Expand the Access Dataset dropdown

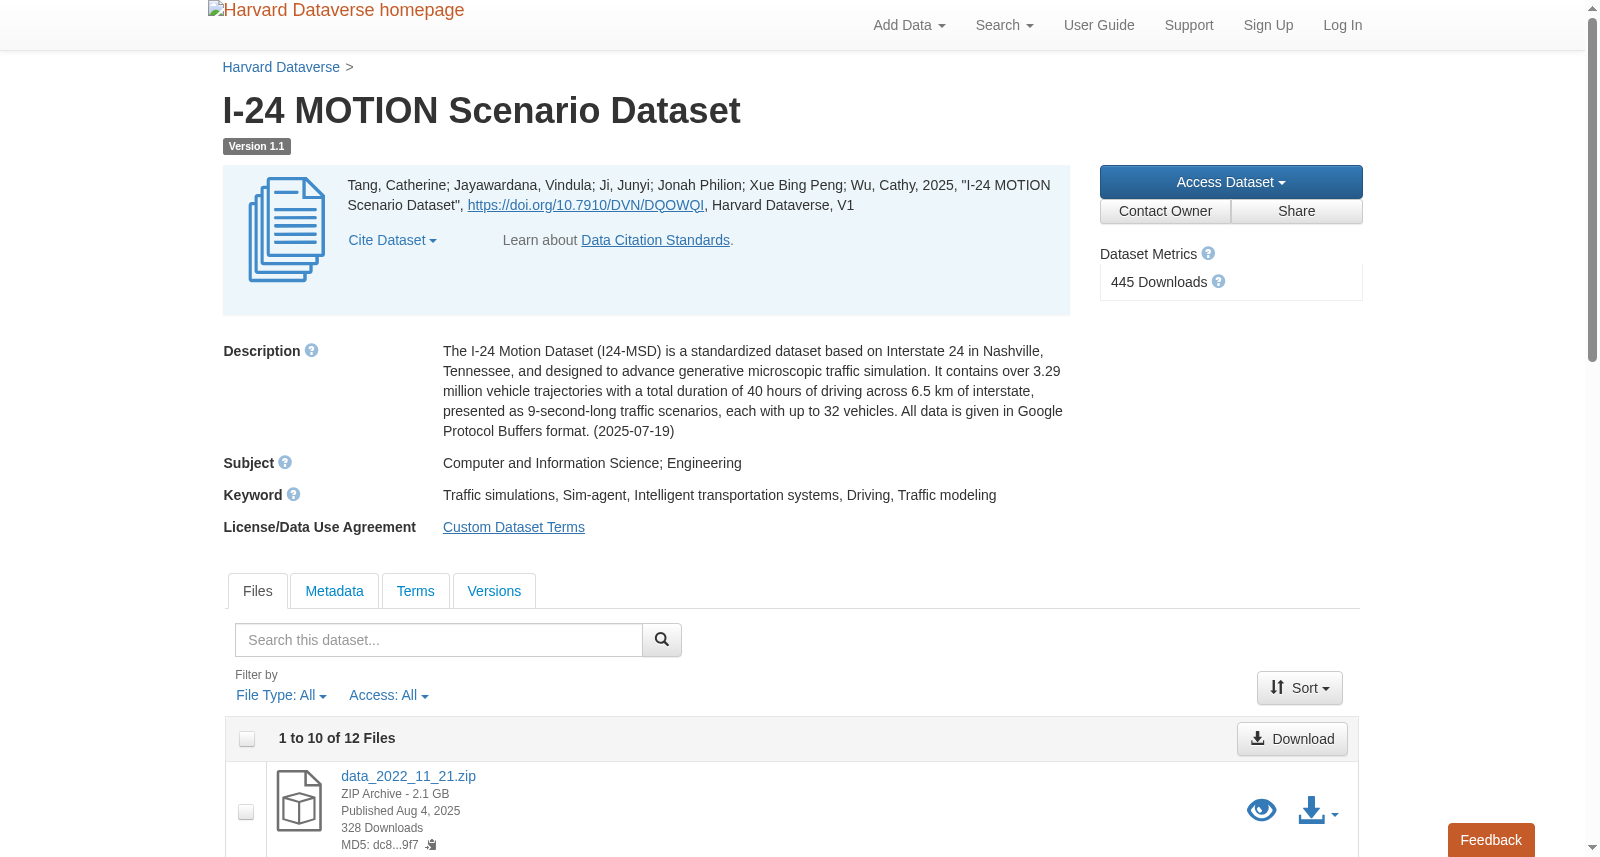(x=1231, y=182)
